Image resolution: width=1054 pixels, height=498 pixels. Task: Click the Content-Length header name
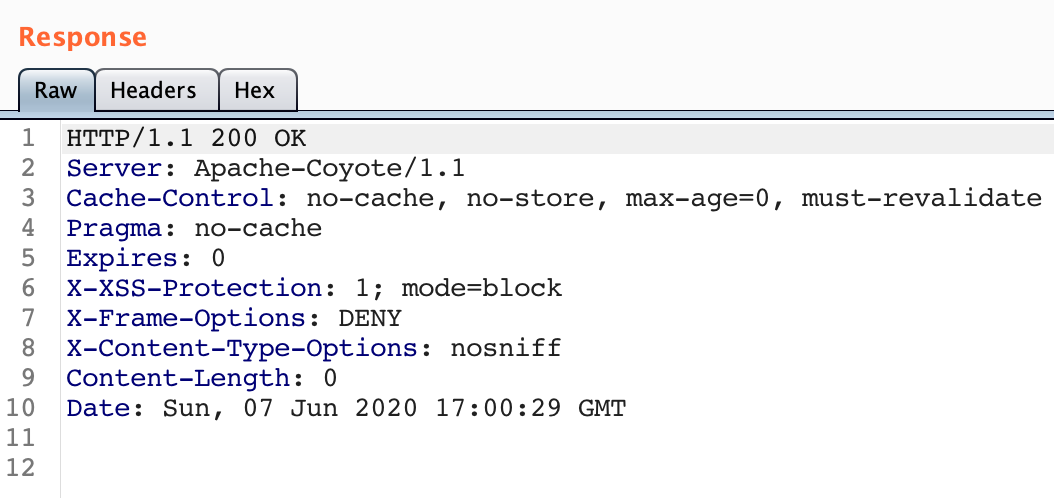(178, 378)
